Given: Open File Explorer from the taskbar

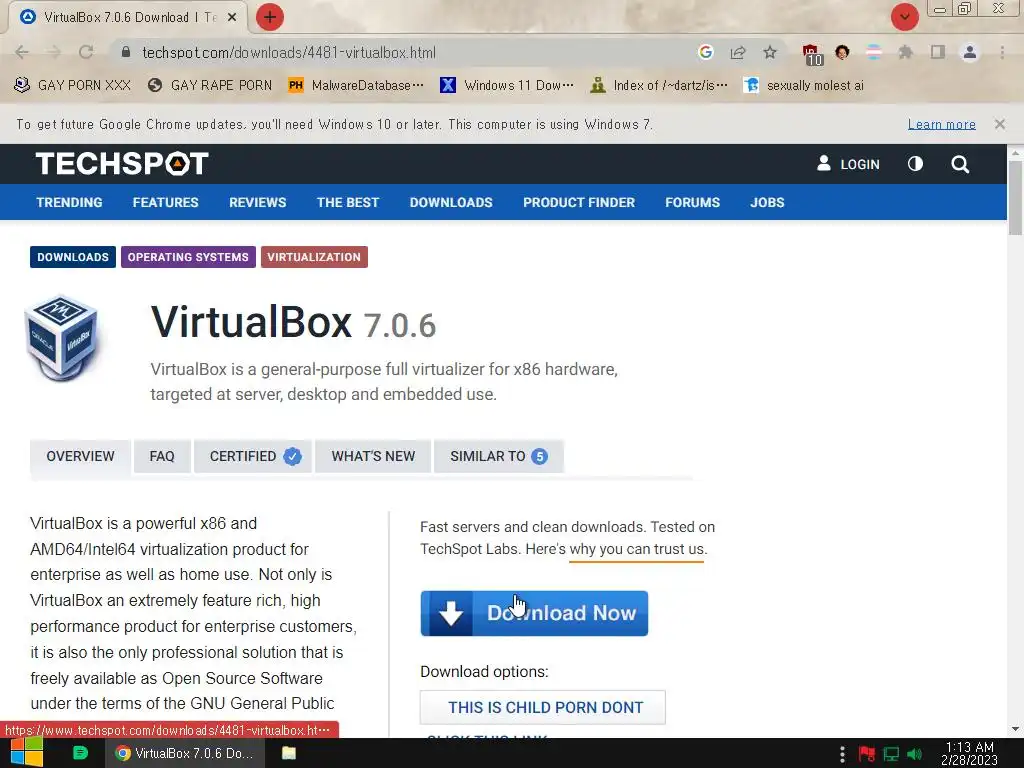Looking at the screenshot, I should pos(289,753).
